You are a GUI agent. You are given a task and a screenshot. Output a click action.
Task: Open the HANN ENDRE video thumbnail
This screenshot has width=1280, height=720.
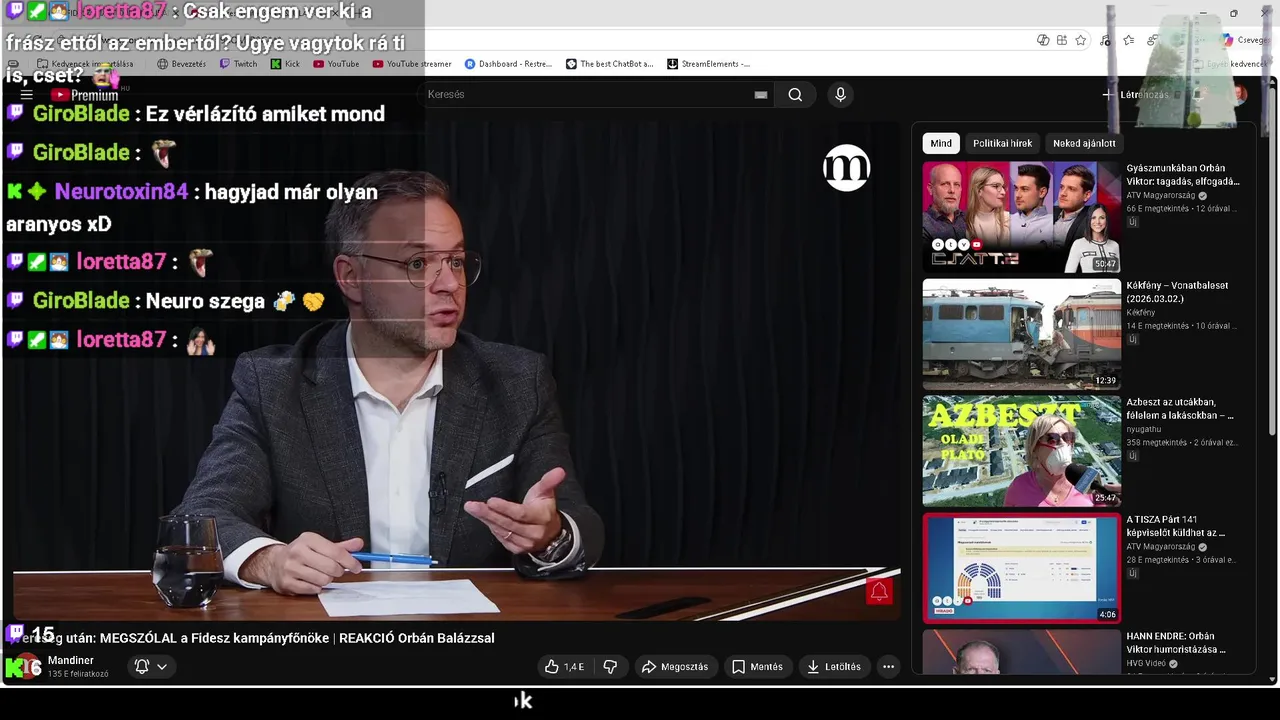[1021, 652]
